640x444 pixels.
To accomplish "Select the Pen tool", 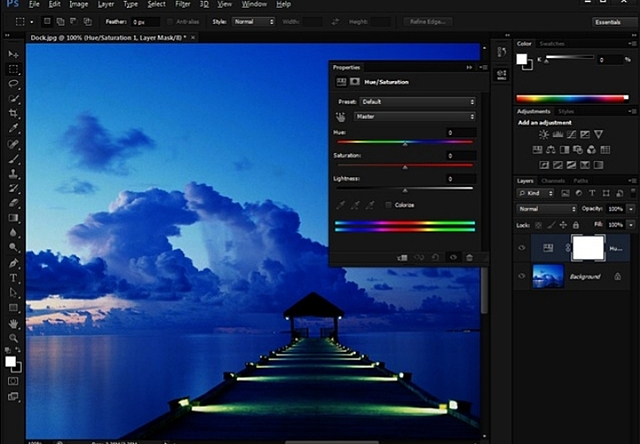I will [x=13, y=263].
